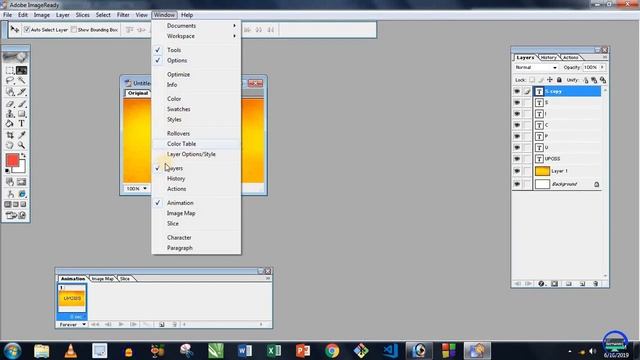
Task: Click the delete layer trash icon
Action: pyautogui.click(x=596, y=284)
